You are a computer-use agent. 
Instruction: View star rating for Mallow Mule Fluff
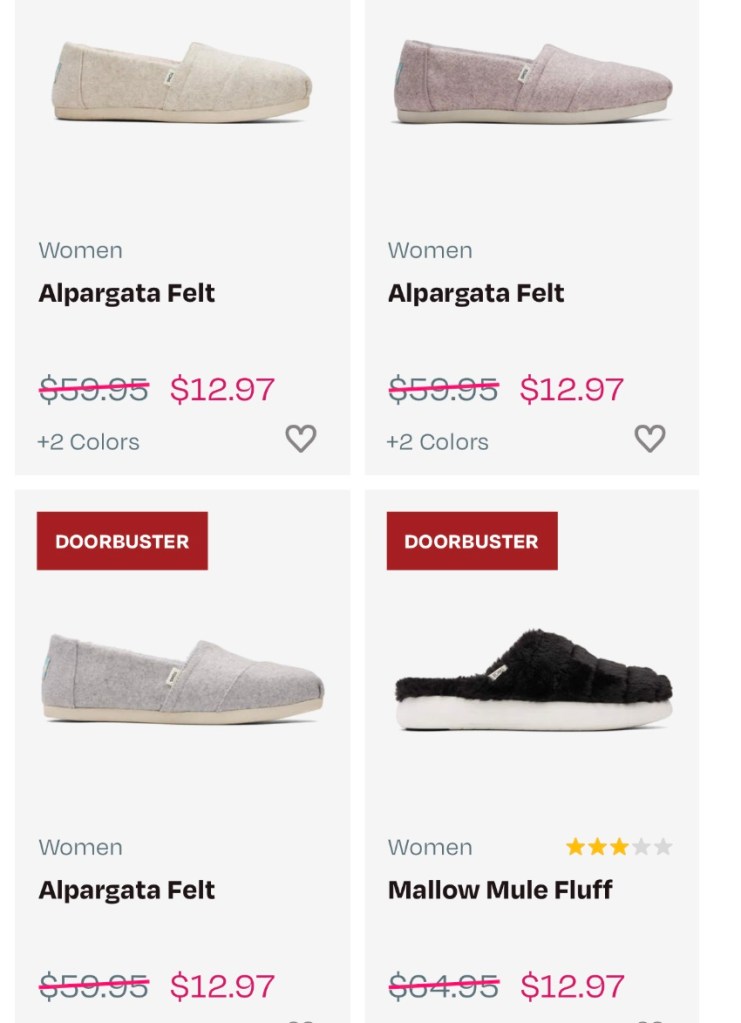point(619,848)
